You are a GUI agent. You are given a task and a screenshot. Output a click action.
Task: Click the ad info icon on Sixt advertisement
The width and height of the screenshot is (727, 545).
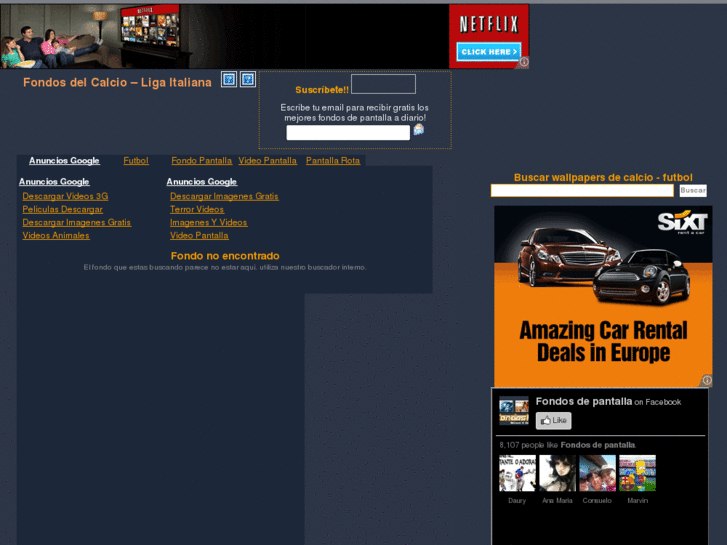point(706,381)
